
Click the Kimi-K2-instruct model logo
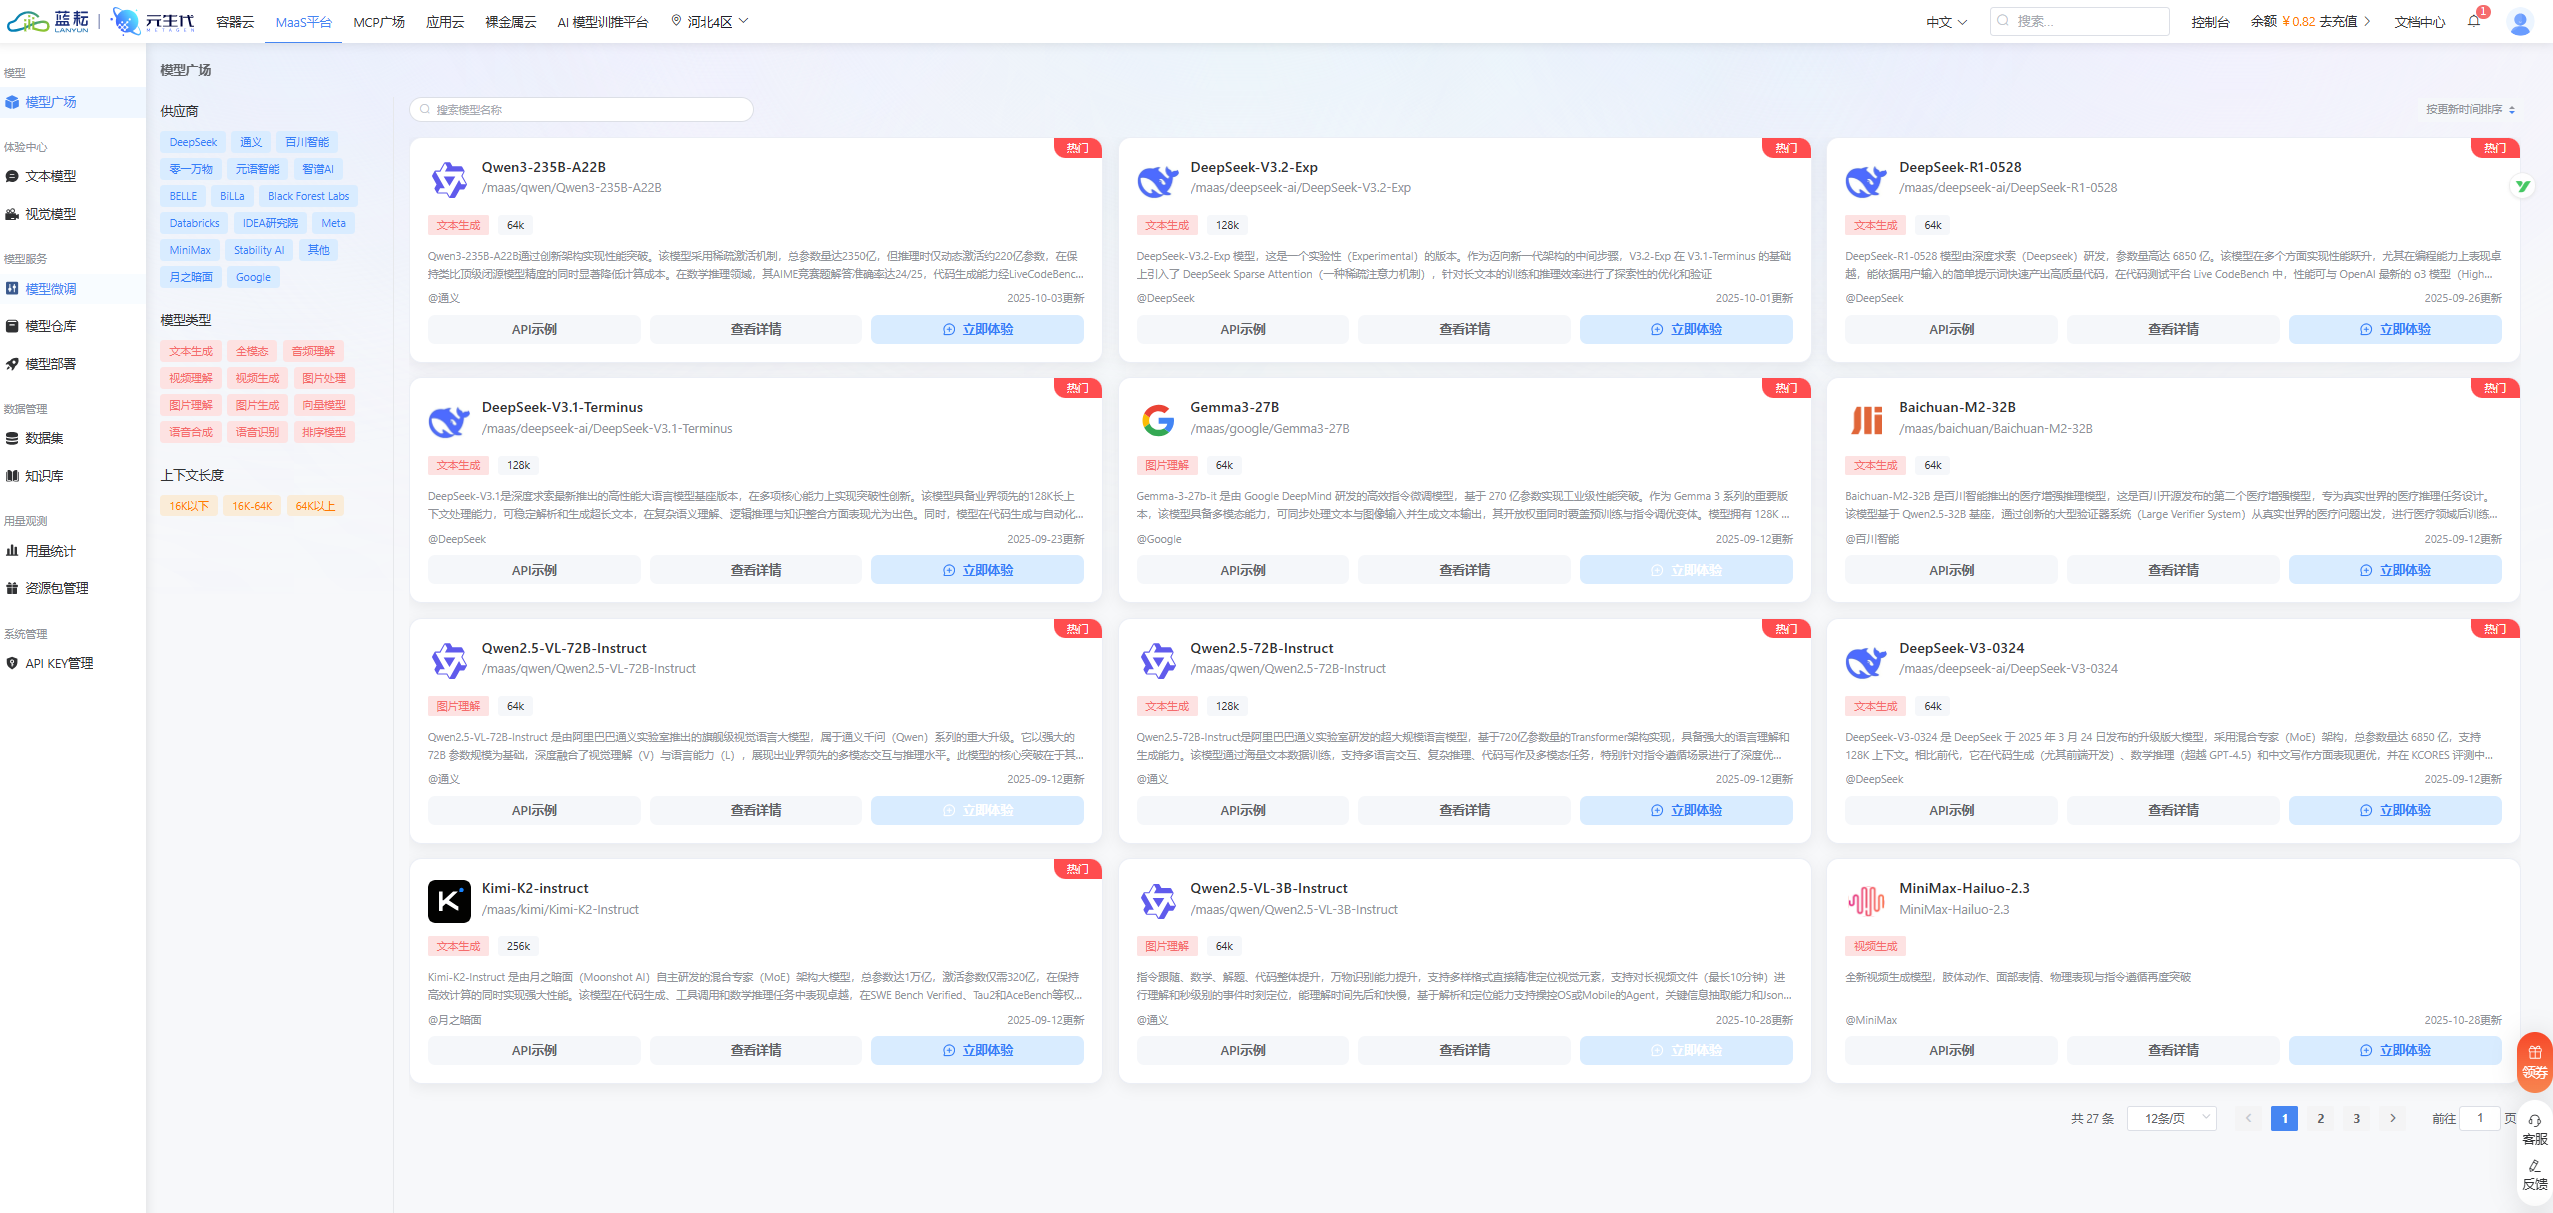coord(449,901)
